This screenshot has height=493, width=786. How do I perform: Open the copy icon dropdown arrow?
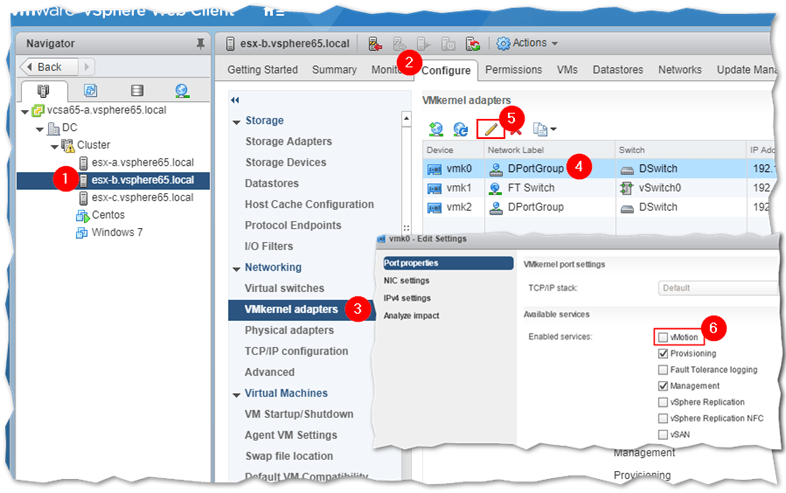(x=553, y=129)
